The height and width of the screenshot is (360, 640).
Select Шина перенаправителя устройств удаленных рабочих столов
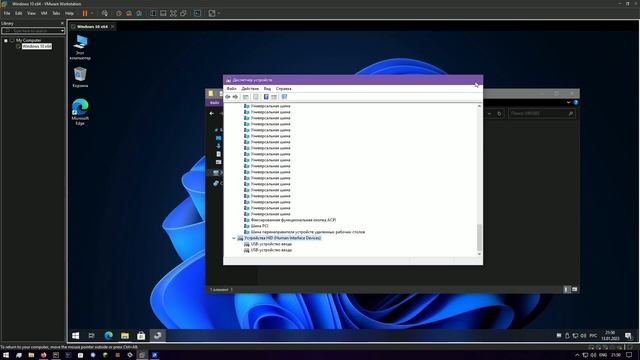pos(308,232)
